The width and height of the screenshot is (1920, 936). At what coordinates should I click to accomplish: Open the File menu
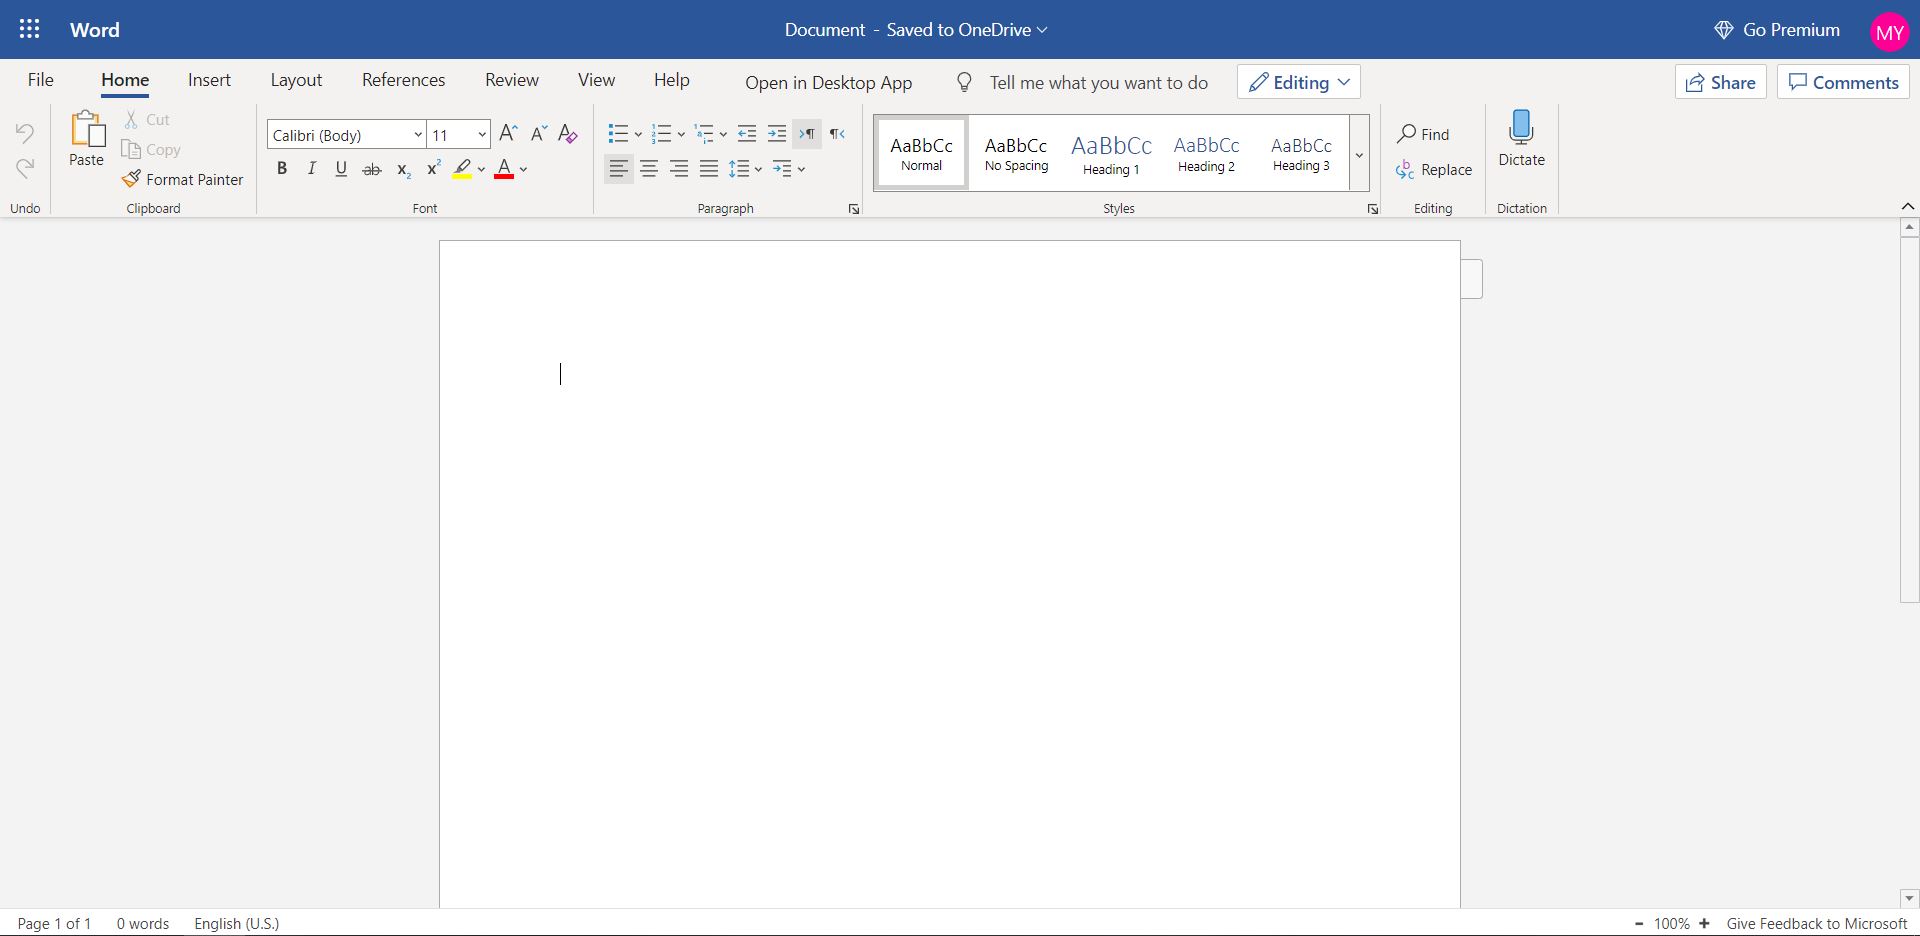point(41,80)
